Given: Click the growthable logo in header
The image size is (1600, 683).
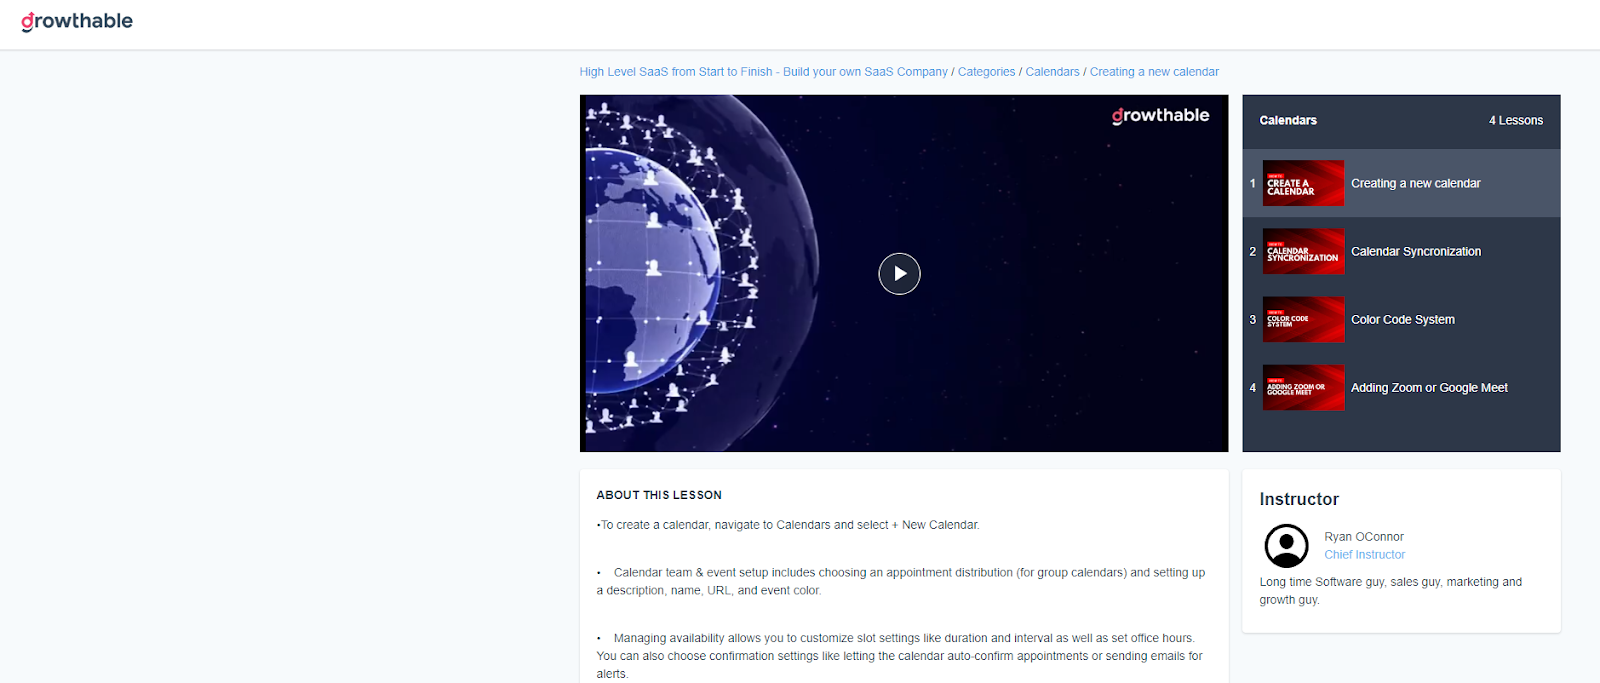Looking at the screenshot, I should (x=77, y=21).
